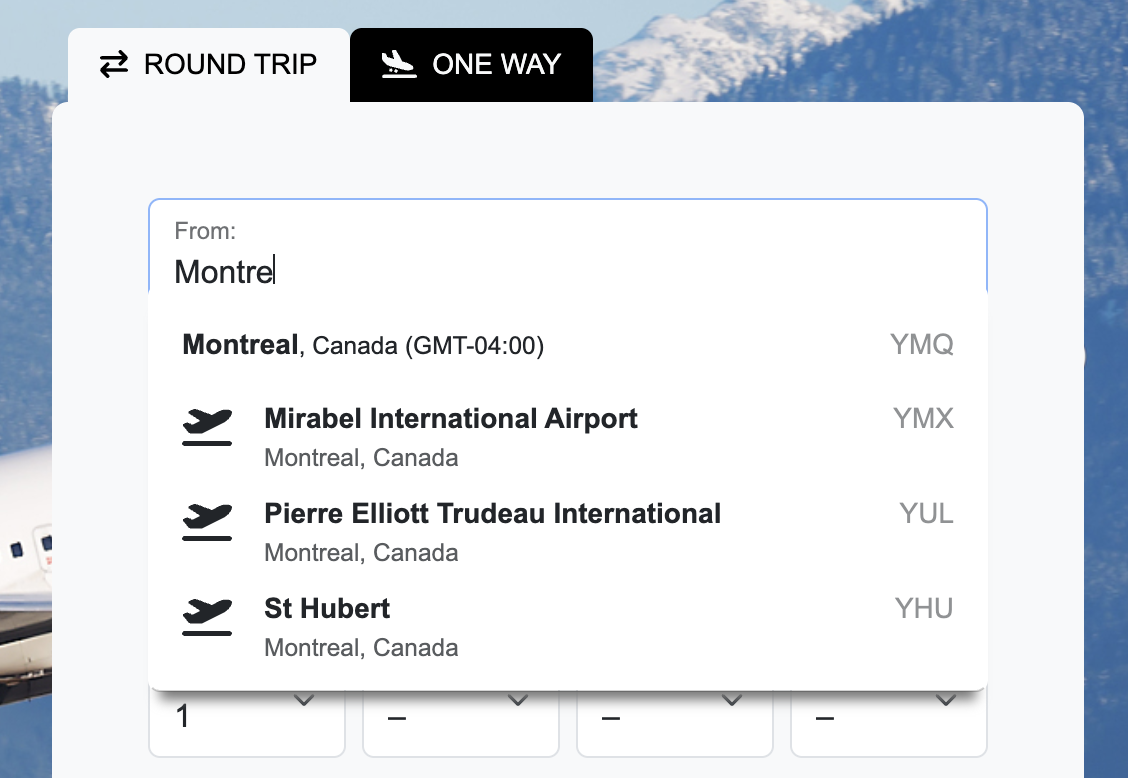Select the YHU airport code

pyautogui.click(x=922, y=608)
